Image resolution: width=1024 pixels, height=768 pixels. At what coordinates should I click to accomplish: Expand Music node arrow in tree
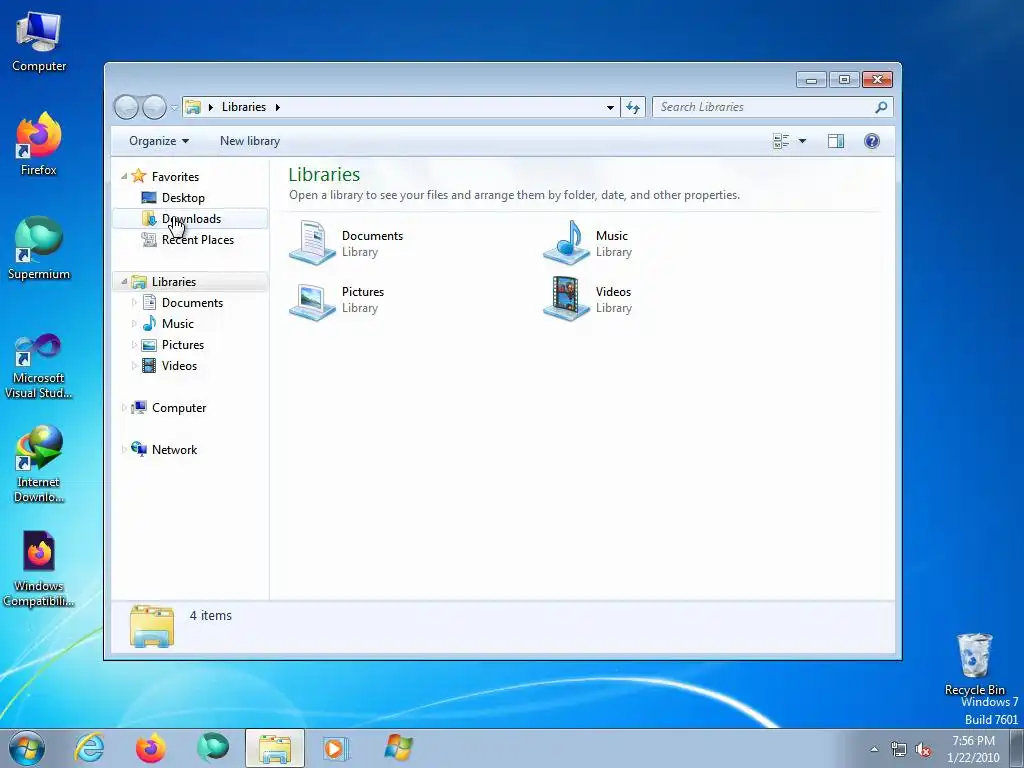134,323
